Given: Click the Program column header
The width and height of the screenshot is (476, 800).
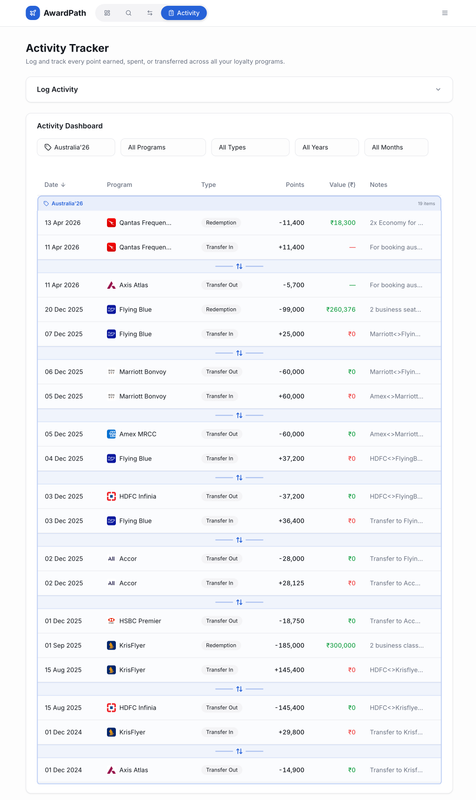Looking at the screenshot, I should pyautogui.click(x=119, y=185).
